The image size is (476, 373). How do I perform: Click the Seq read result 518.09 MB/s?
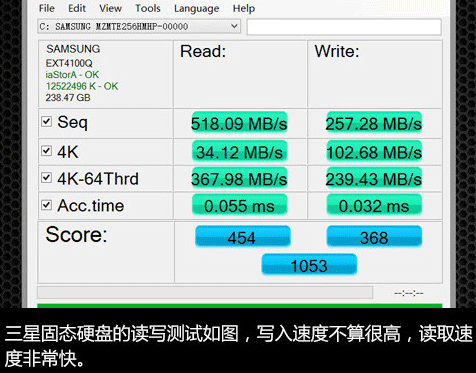(239, 123)
